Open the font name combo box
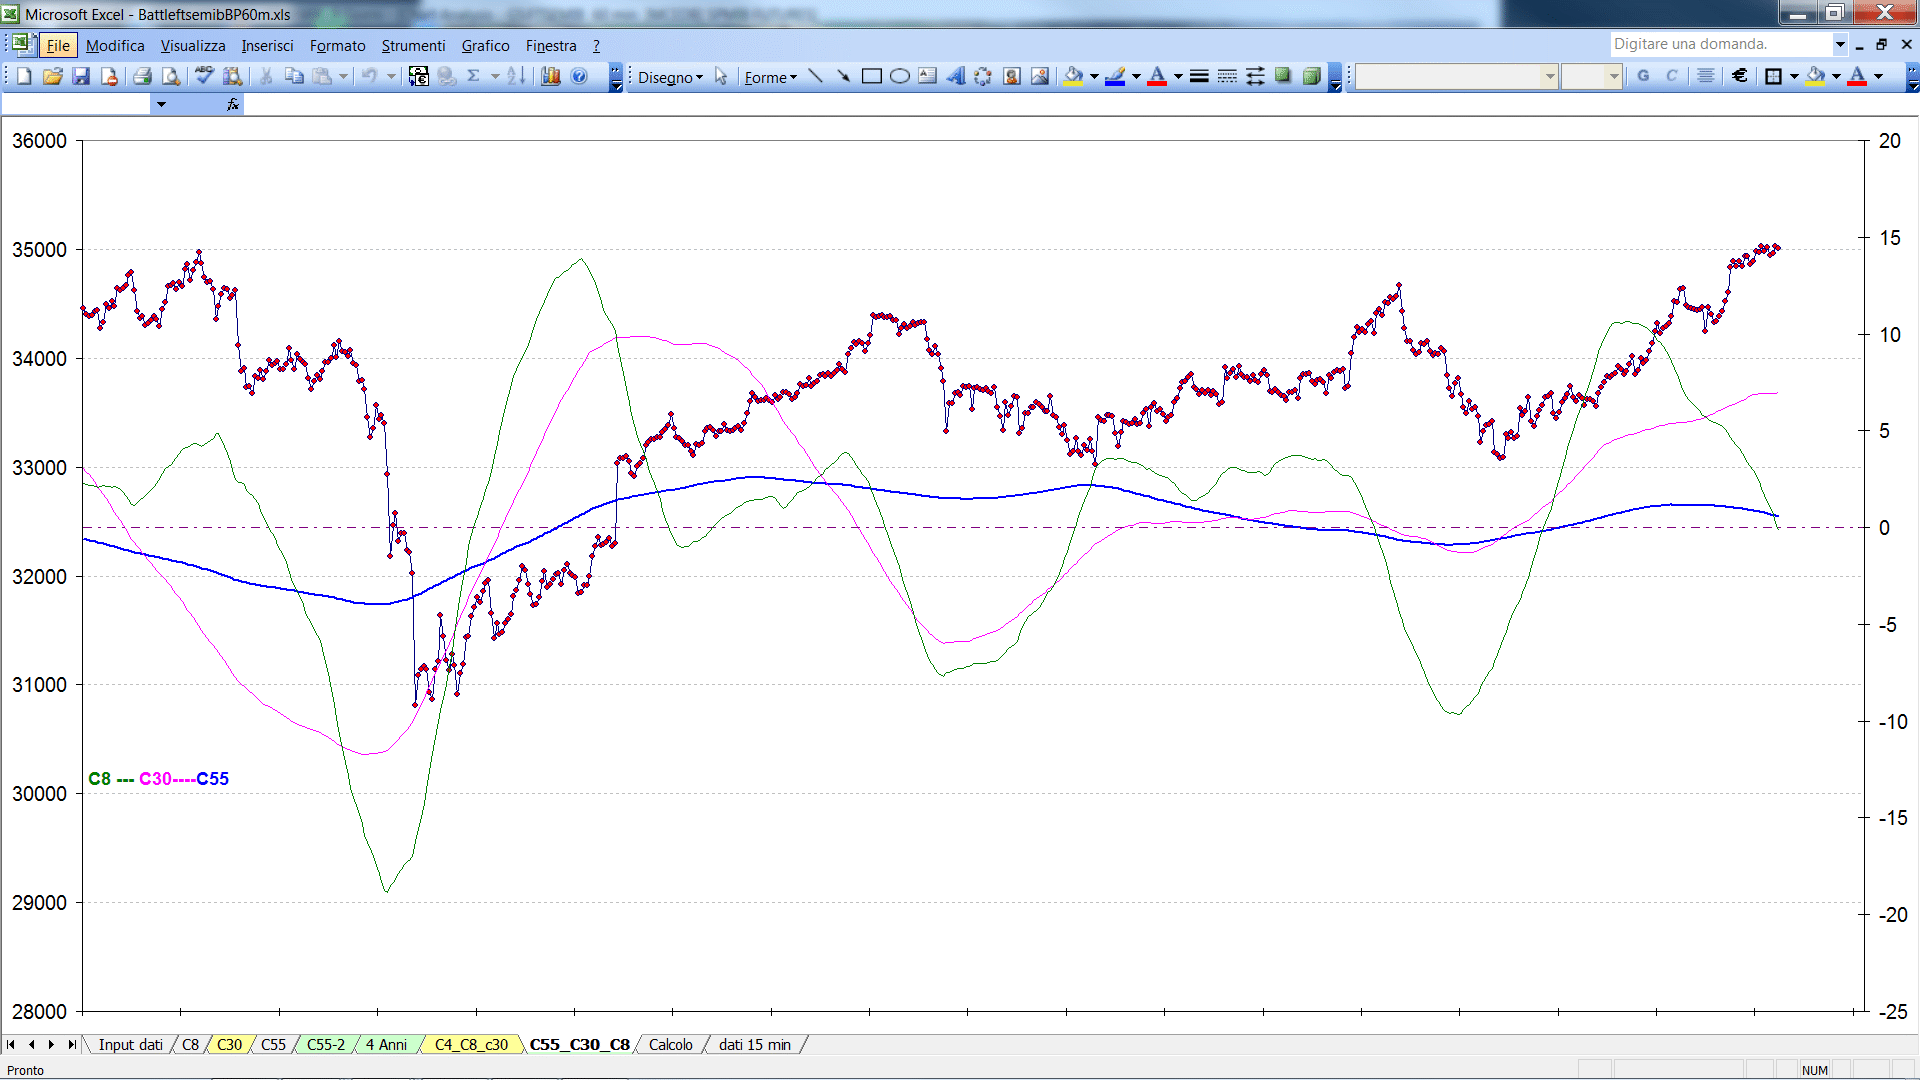The width and height of the screenshot is (1920, 1080). coord(1456,77)
